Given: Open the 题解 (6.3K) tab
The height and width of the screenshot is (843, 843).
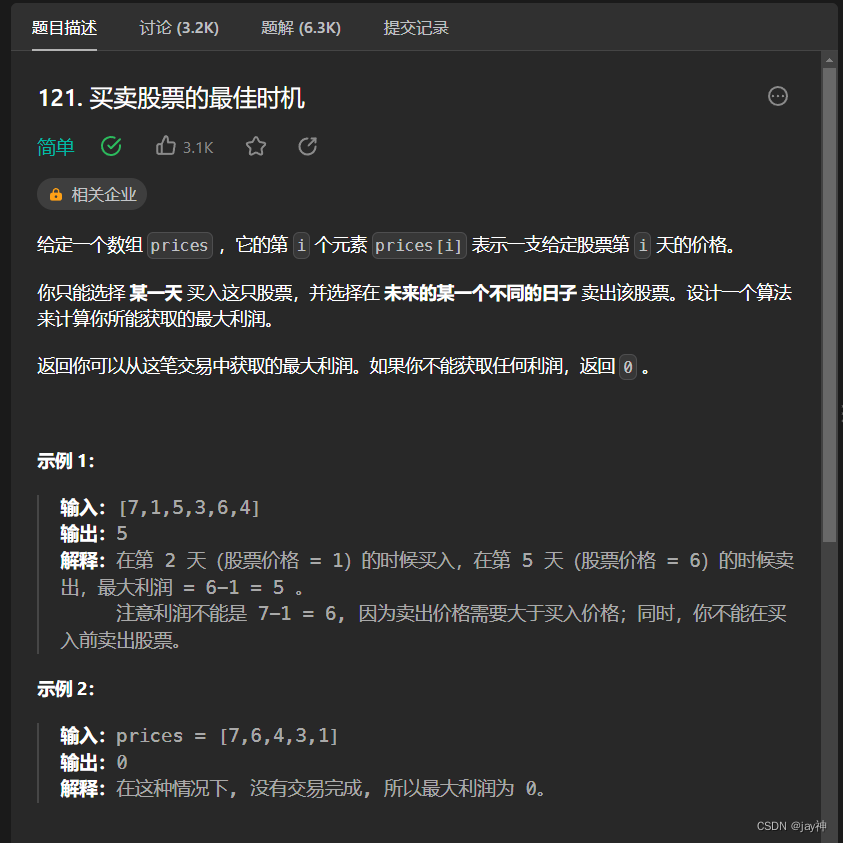Looking at the screenshot, I should (301, 28).
